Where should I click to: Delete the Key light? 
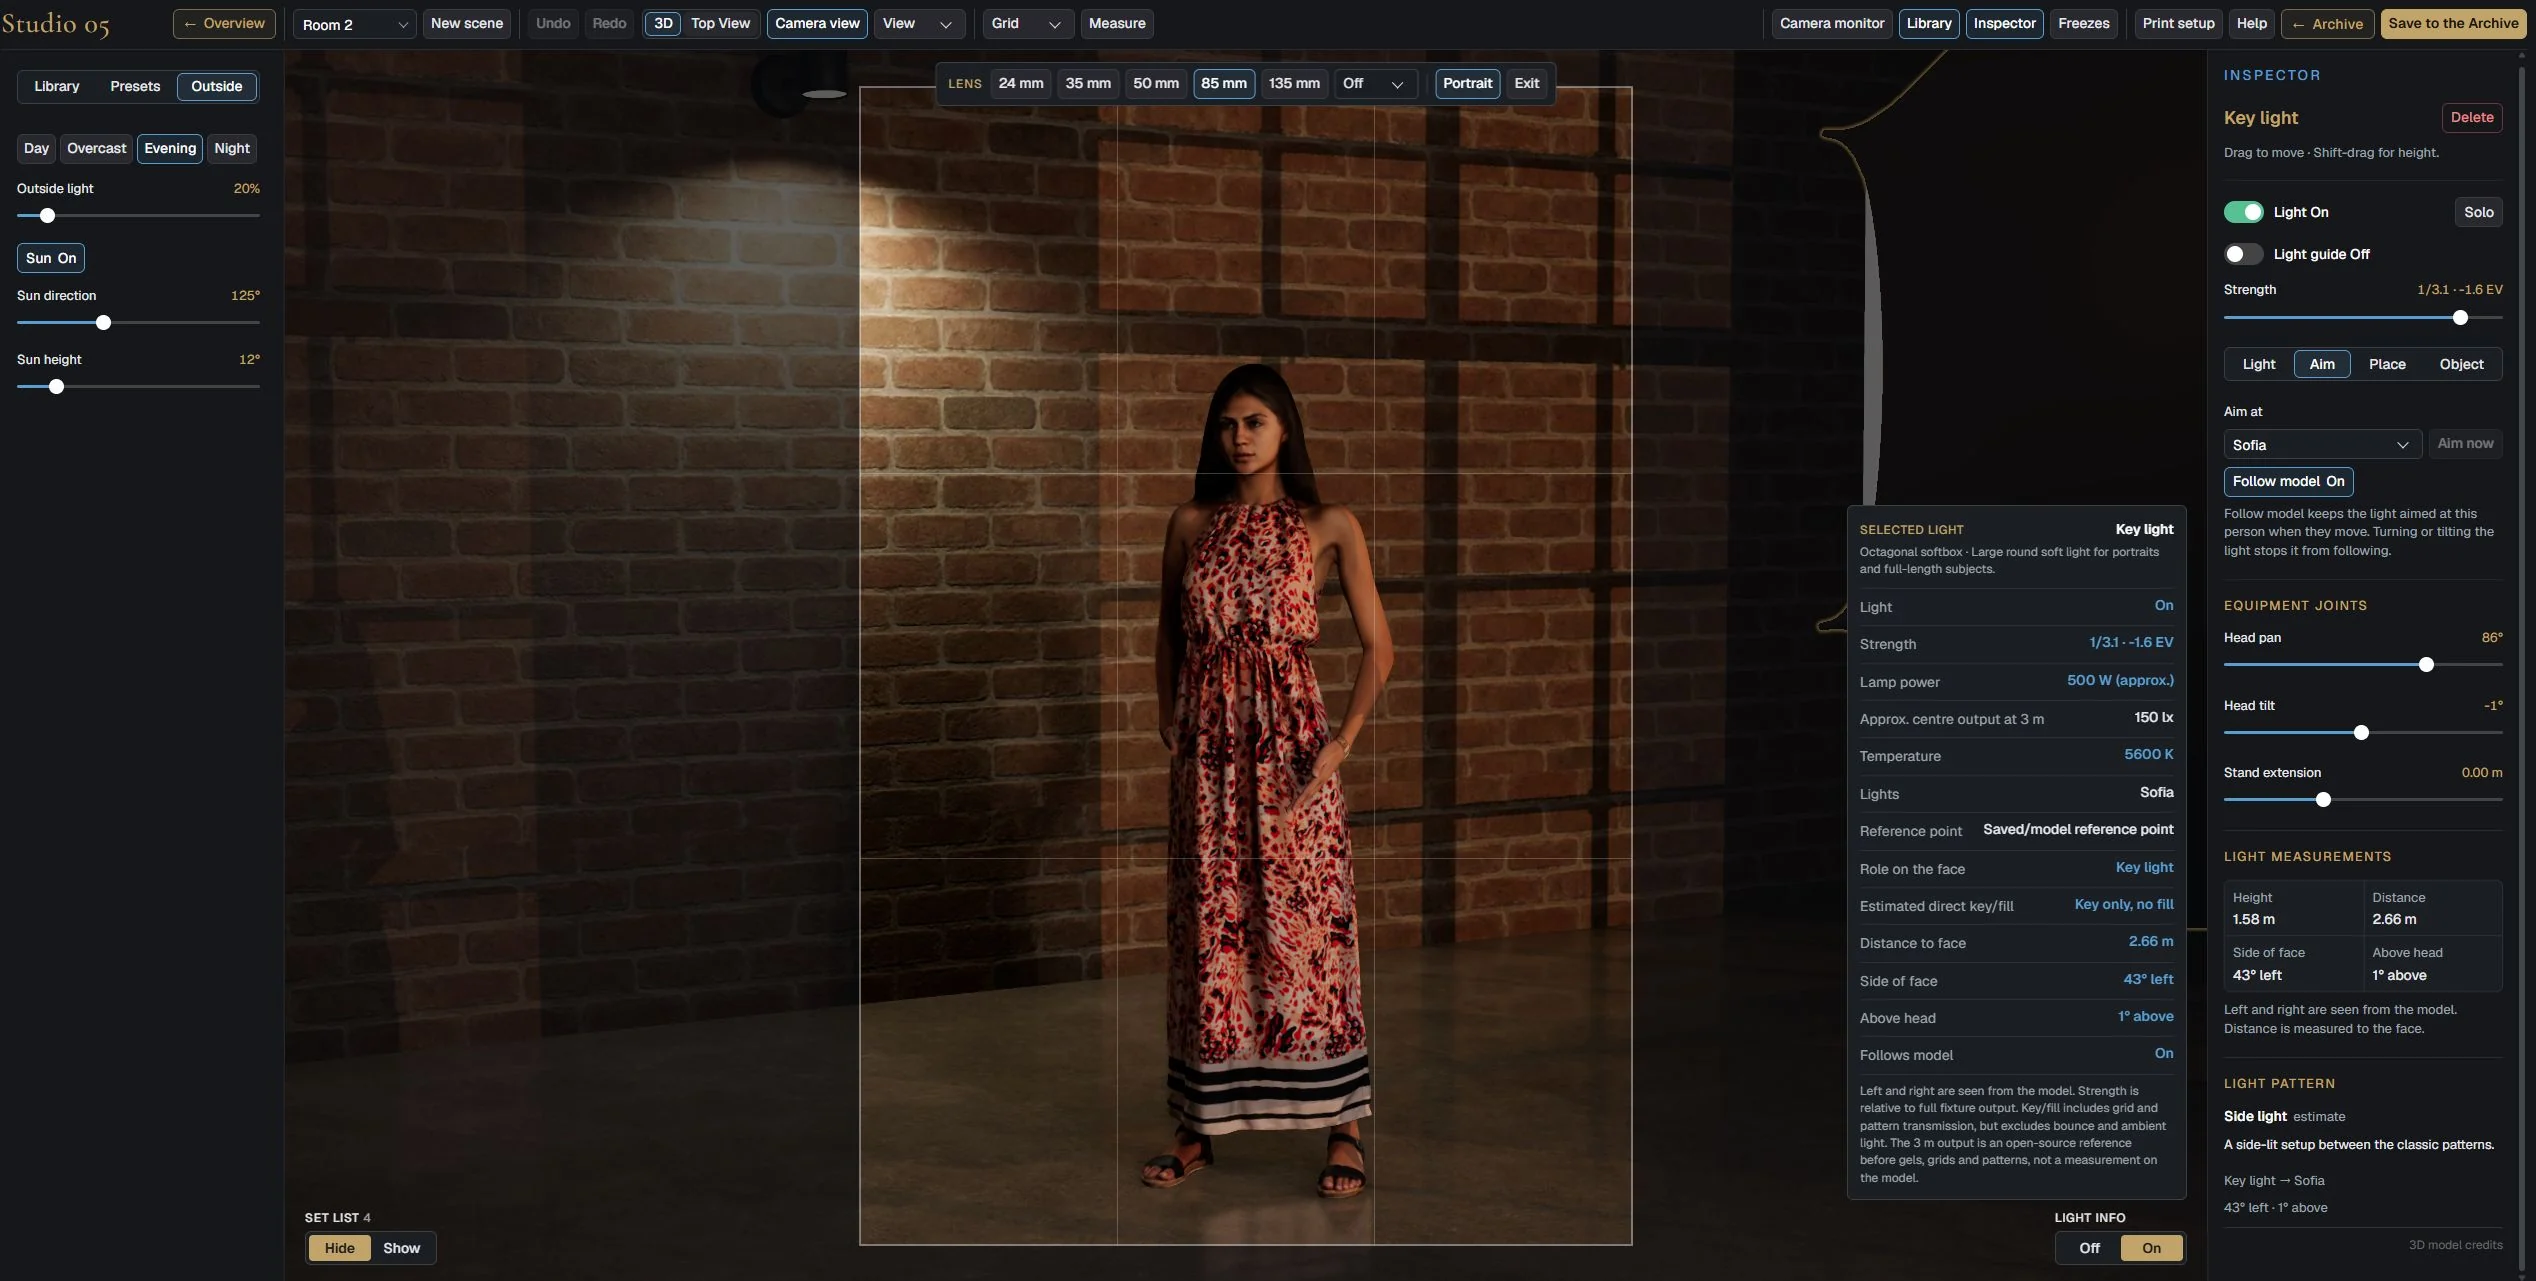2472,118
